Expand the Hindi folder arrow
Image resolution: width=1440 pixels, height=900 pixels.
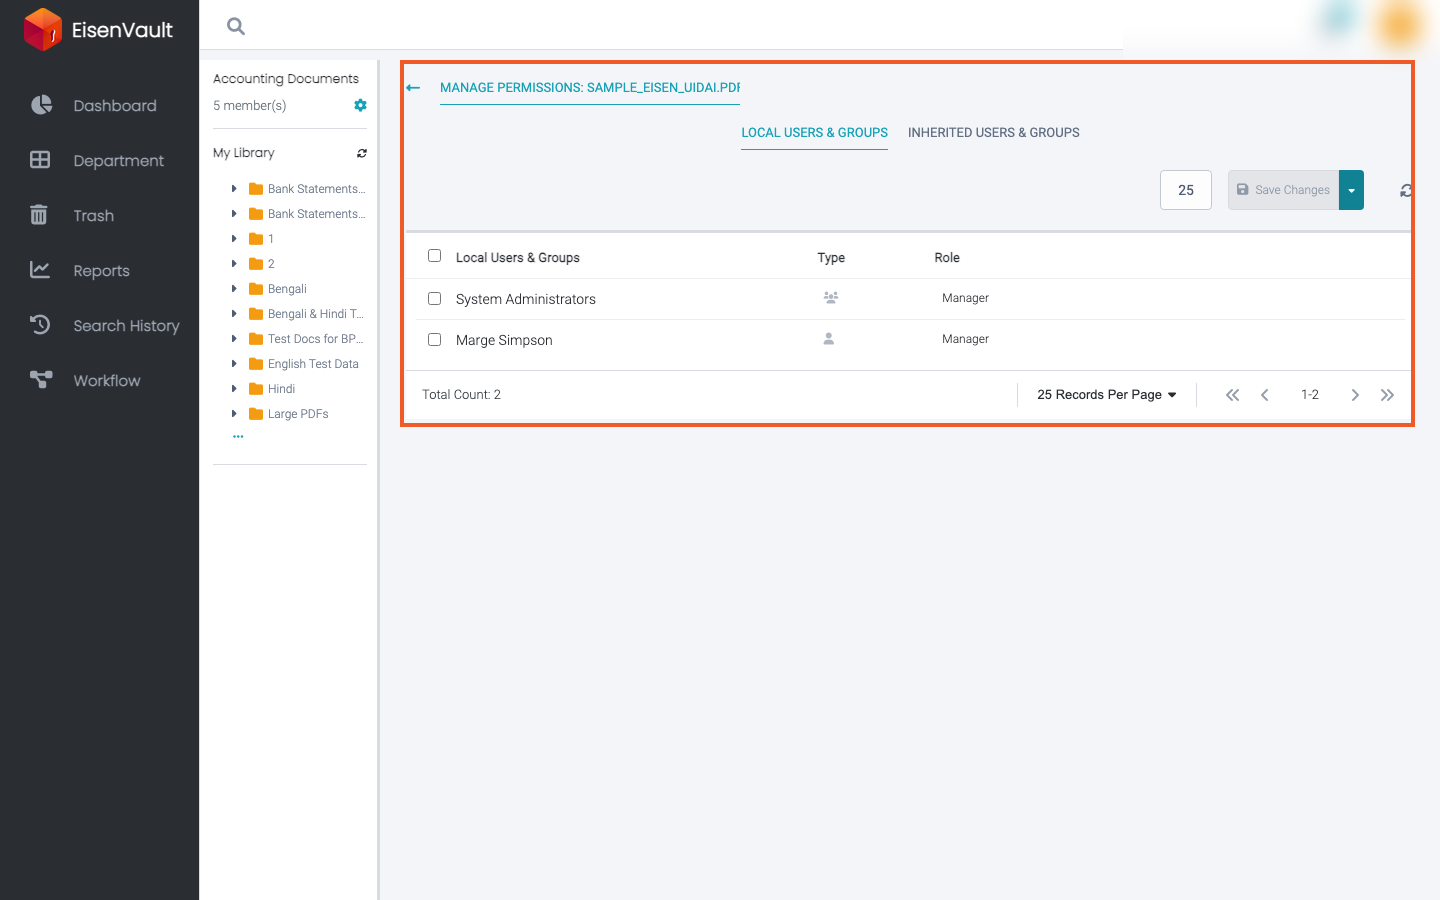(x=234, y=389)
